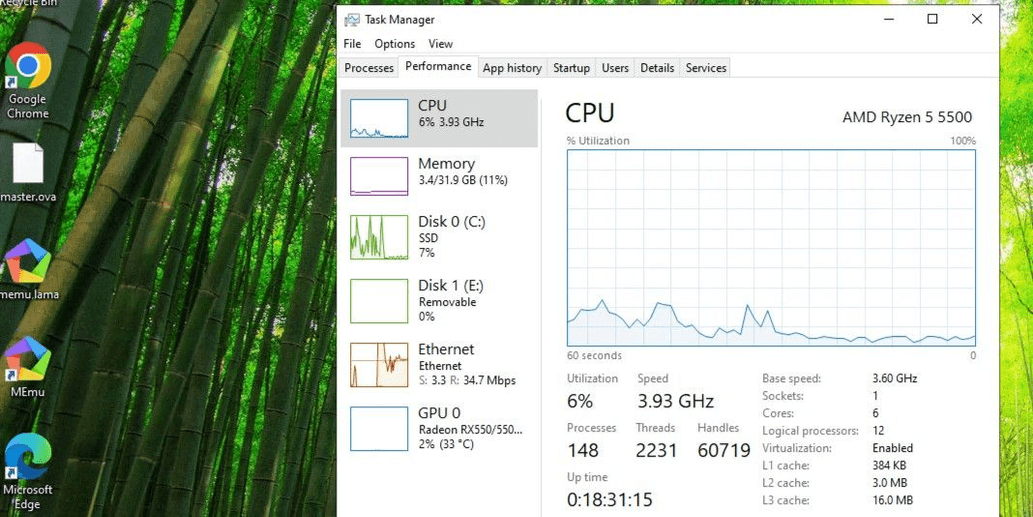Select the CPU mini graph thumbnail

[x=379, y=118]
